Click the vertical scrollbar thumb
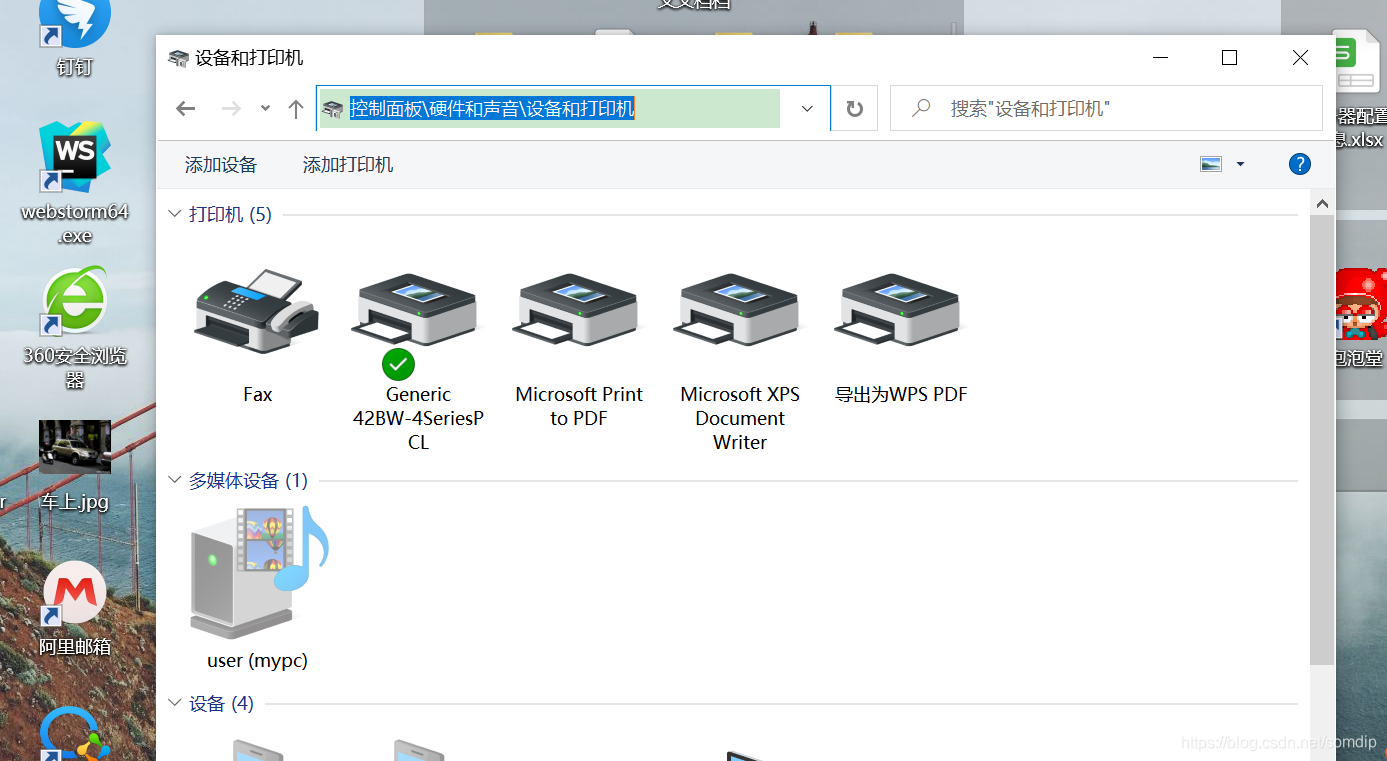The width and height of the screenshot is (1387, 761). pyautogui.click(x=1322, y=440)
